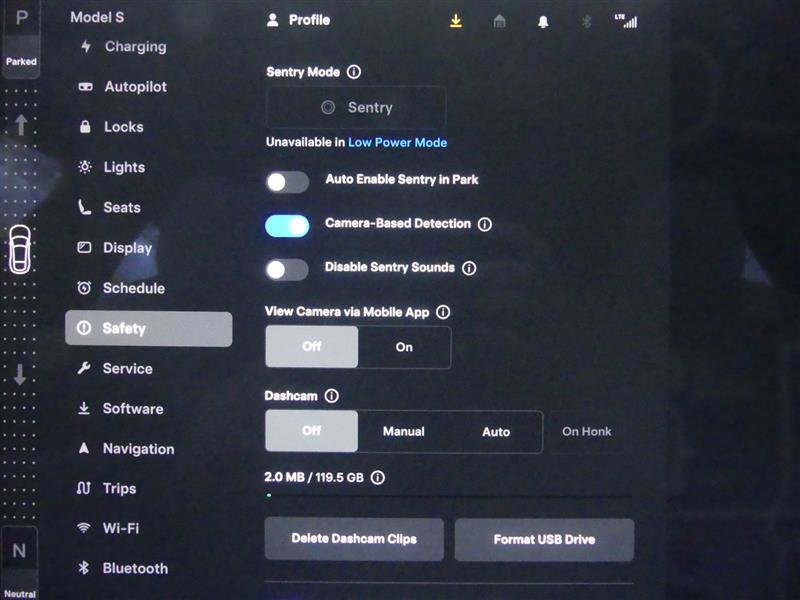
Task: Enable Auto Enable Sentry in Park
Action: pos(287,181)
